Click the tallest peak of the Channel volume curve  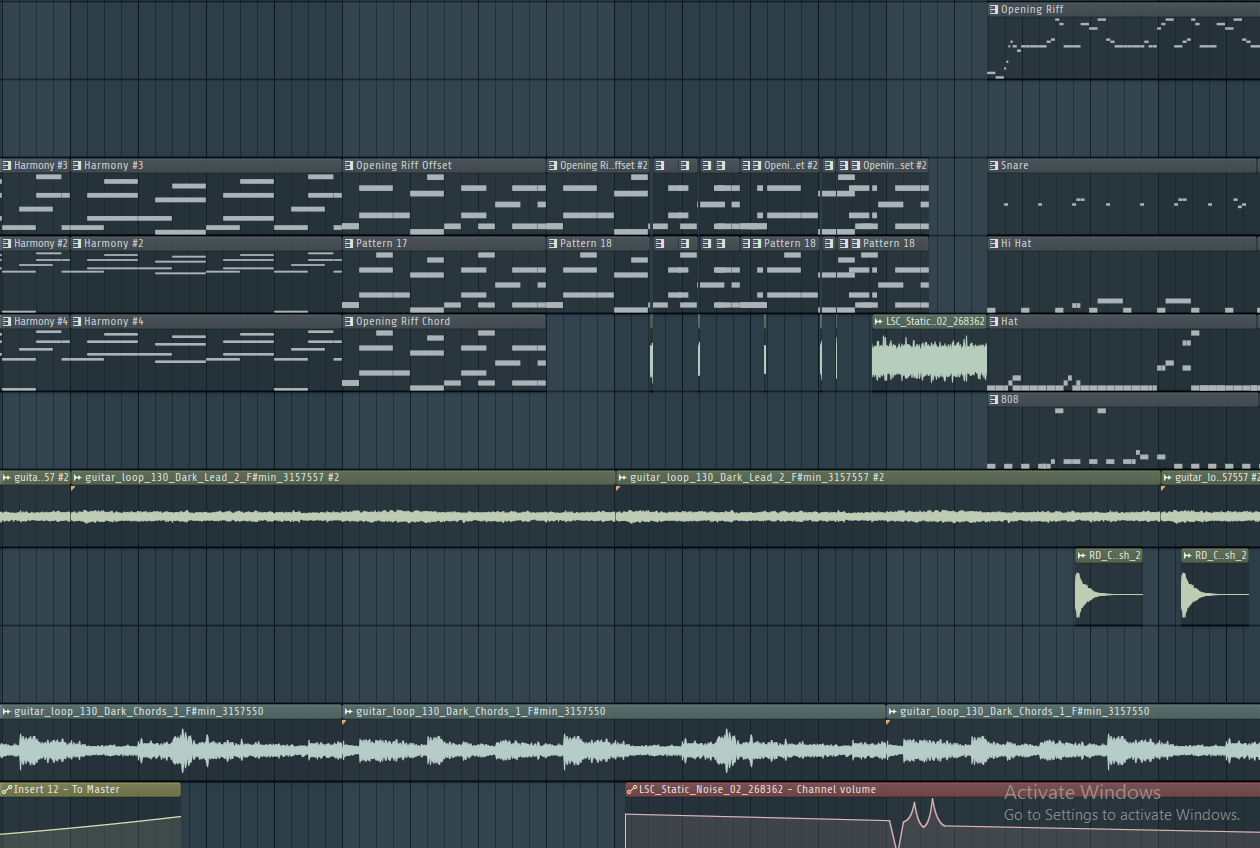[x=933, y=800]
